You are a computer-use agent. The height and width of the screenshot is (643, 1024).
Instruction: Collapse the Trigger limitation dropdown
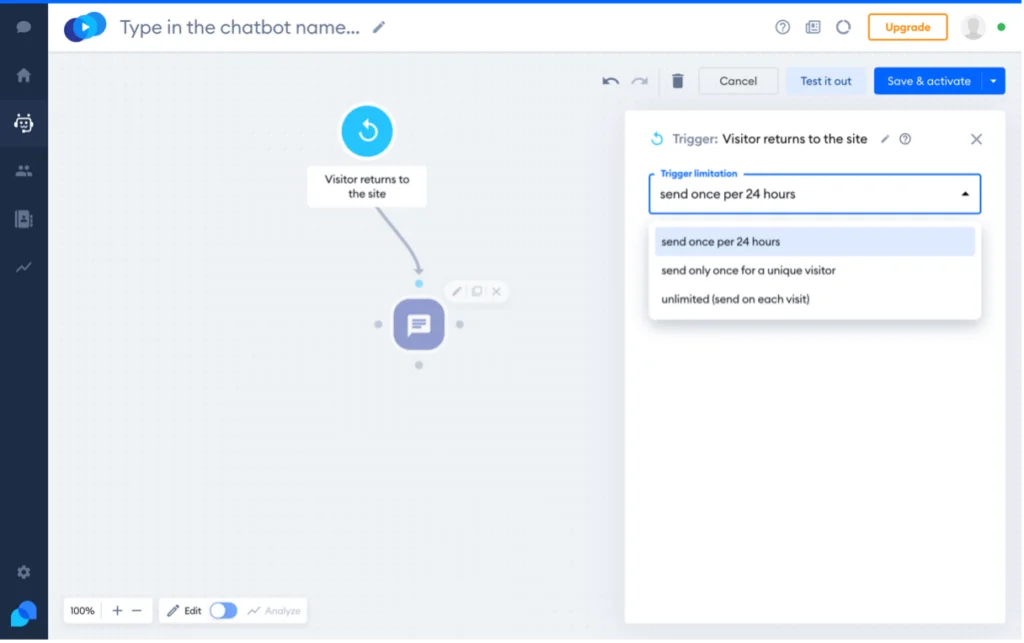coord(964,194)
